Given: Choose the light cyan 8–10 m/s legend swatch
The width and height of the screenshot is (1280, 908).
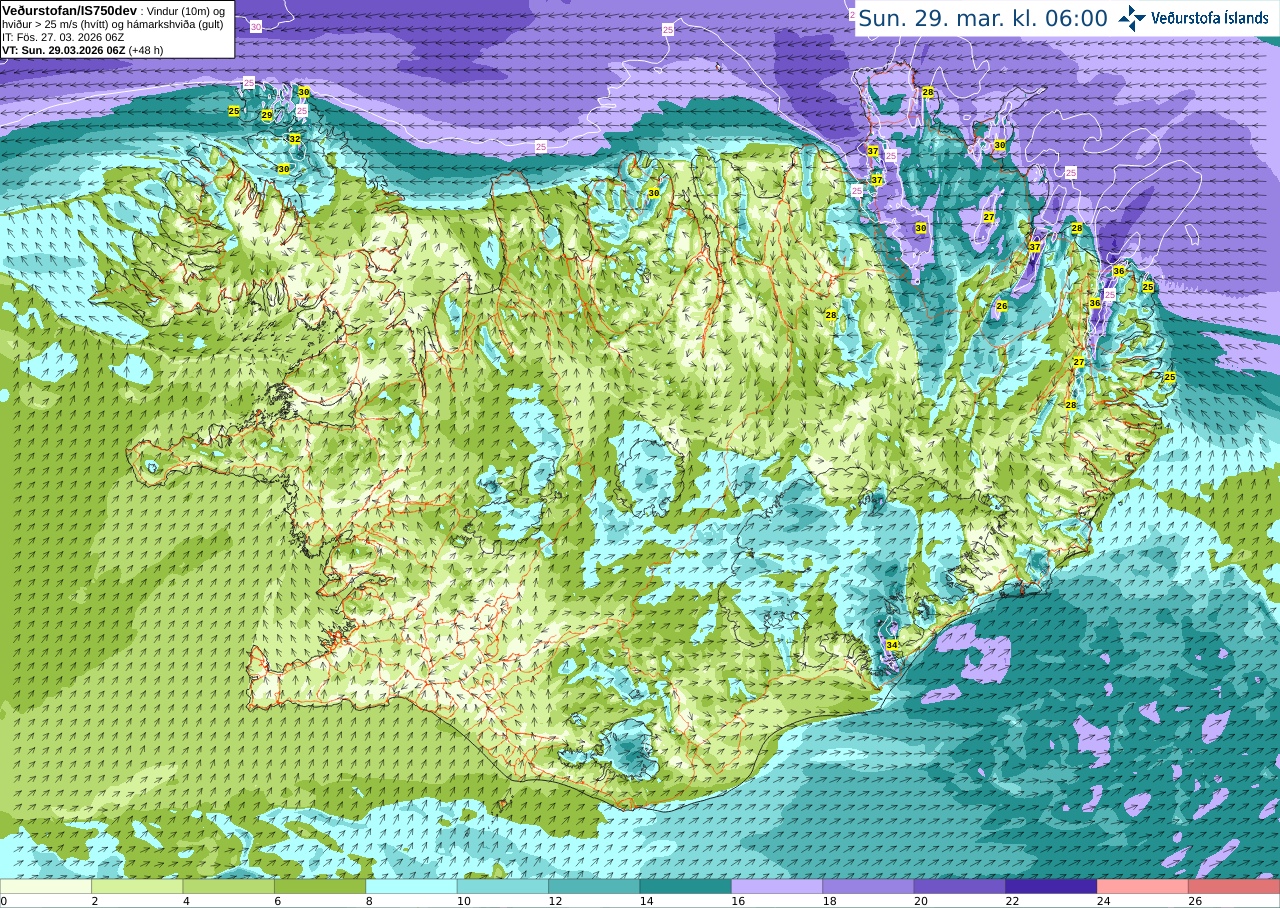Looking at the screenshot, I should click(x=411, y=886).
